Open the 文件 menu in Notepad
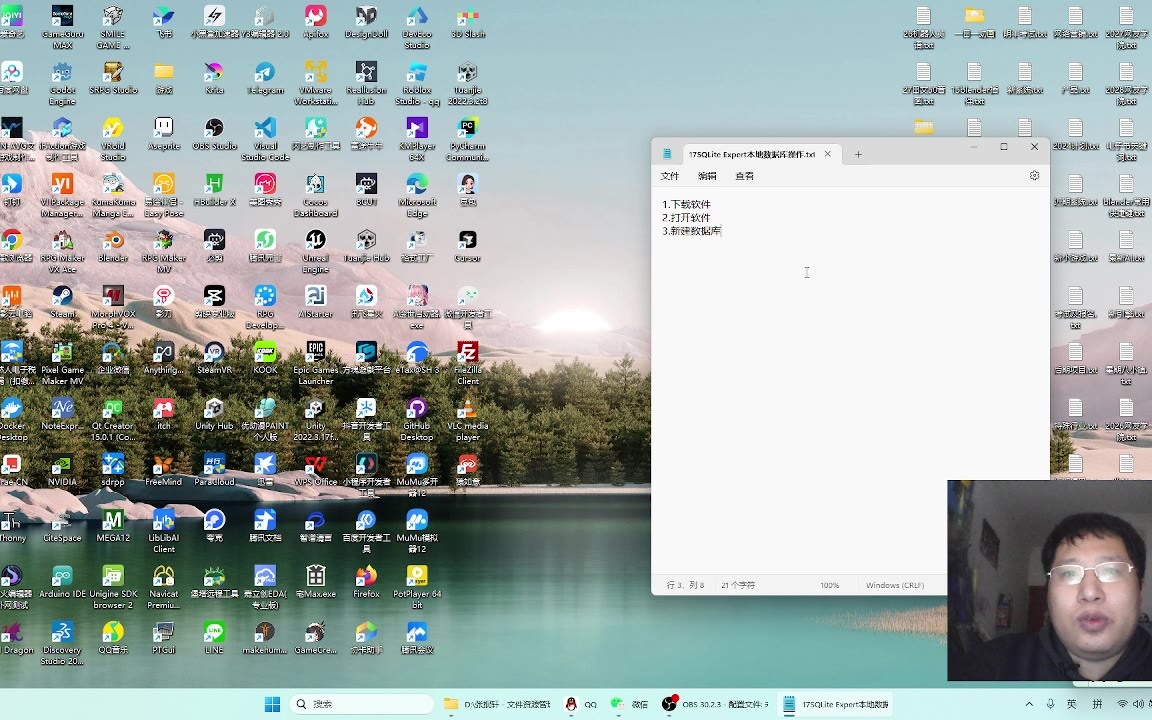 click(x=669, y=176)
